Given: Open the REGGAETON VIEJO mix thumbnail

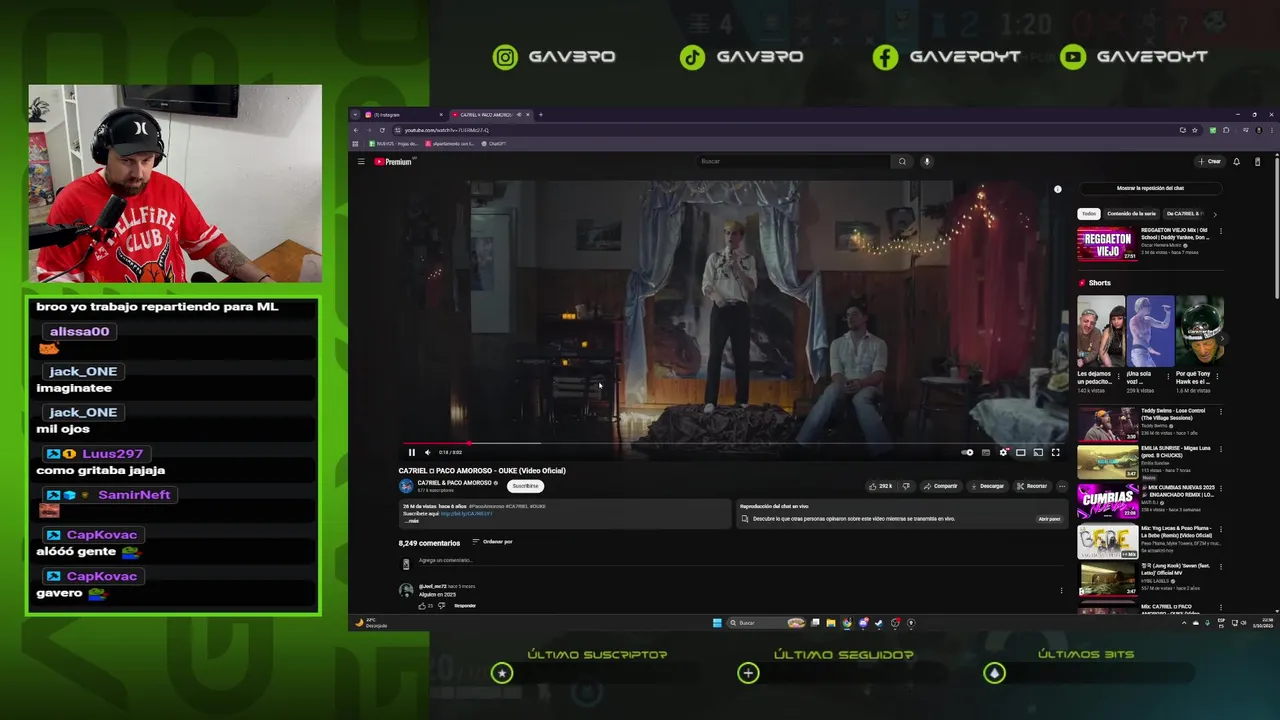Looking at the screenshot, I should tap(1107, 245).
